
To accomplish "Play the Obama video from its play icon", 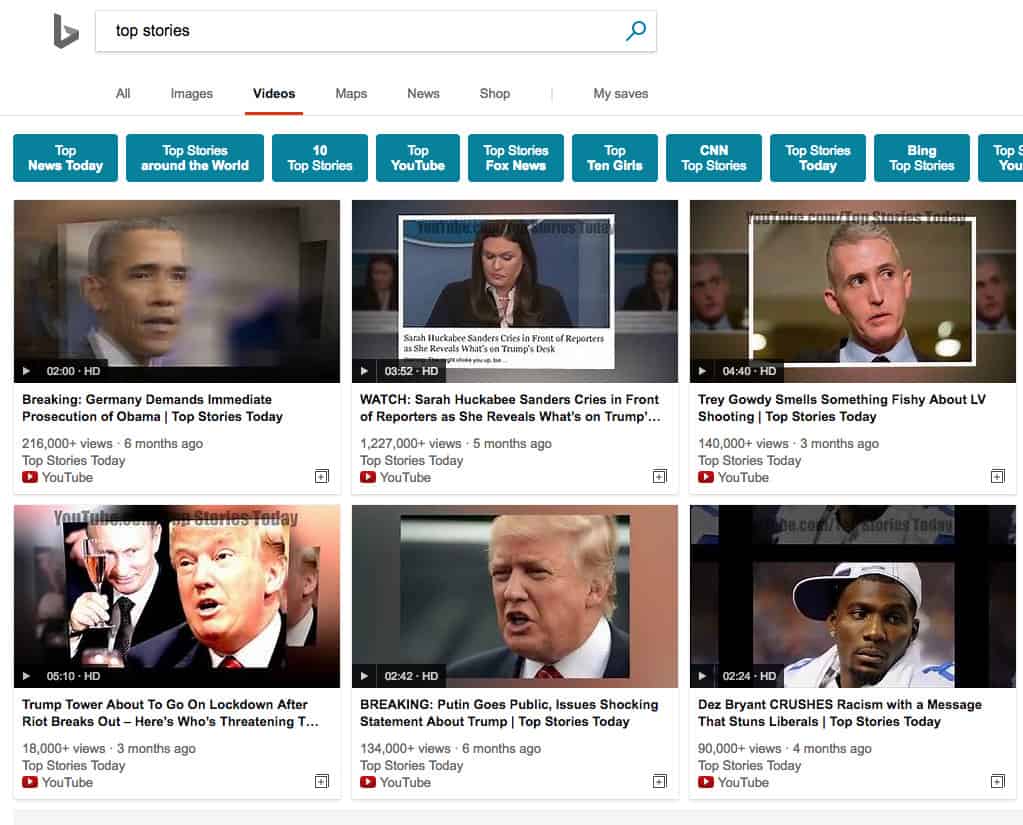I will click(27, 371).
